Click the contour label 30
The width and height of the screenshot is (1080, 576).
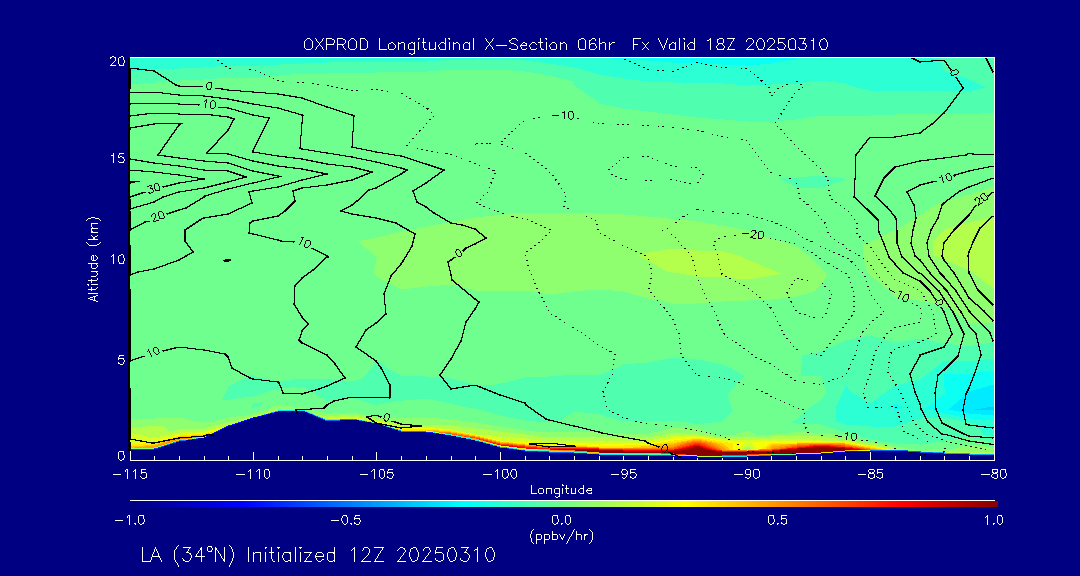(x=153, y=187)
